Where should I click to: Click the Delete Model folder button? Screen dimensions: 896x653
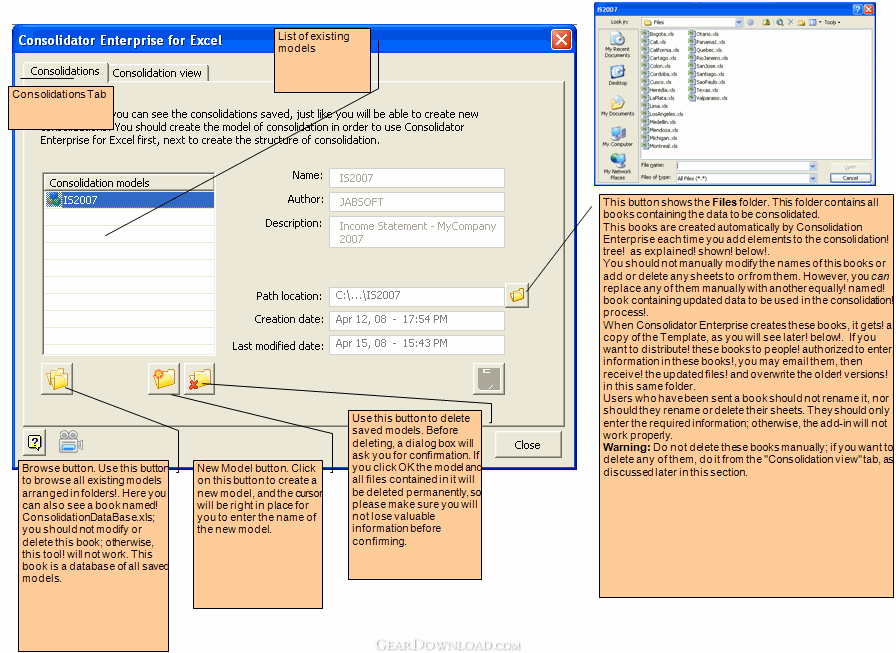199,378
